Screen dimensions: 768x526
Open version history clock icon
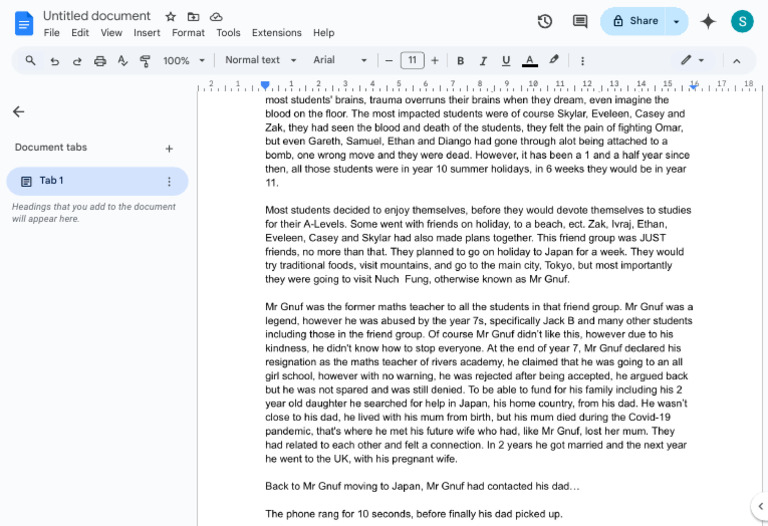545,21
